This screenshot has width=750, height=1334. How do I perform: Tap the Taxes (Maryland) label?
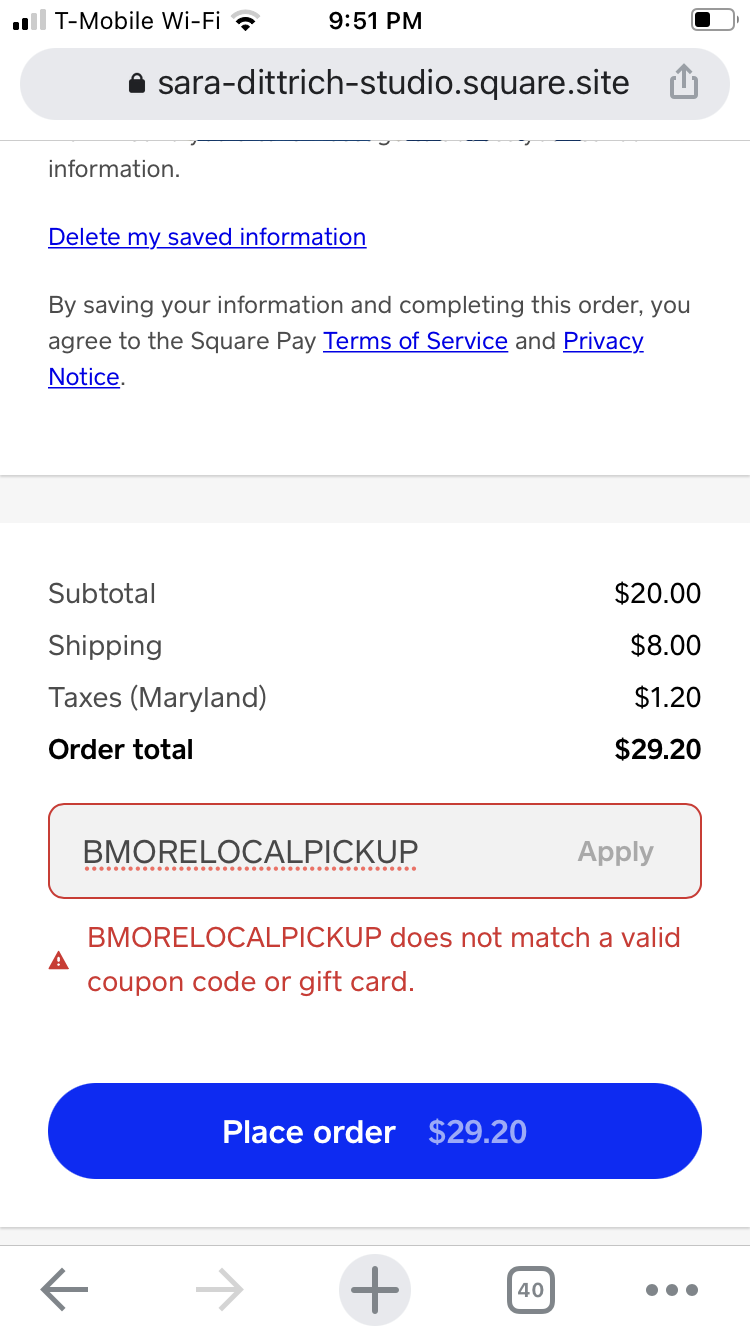[x=157, y=697]
